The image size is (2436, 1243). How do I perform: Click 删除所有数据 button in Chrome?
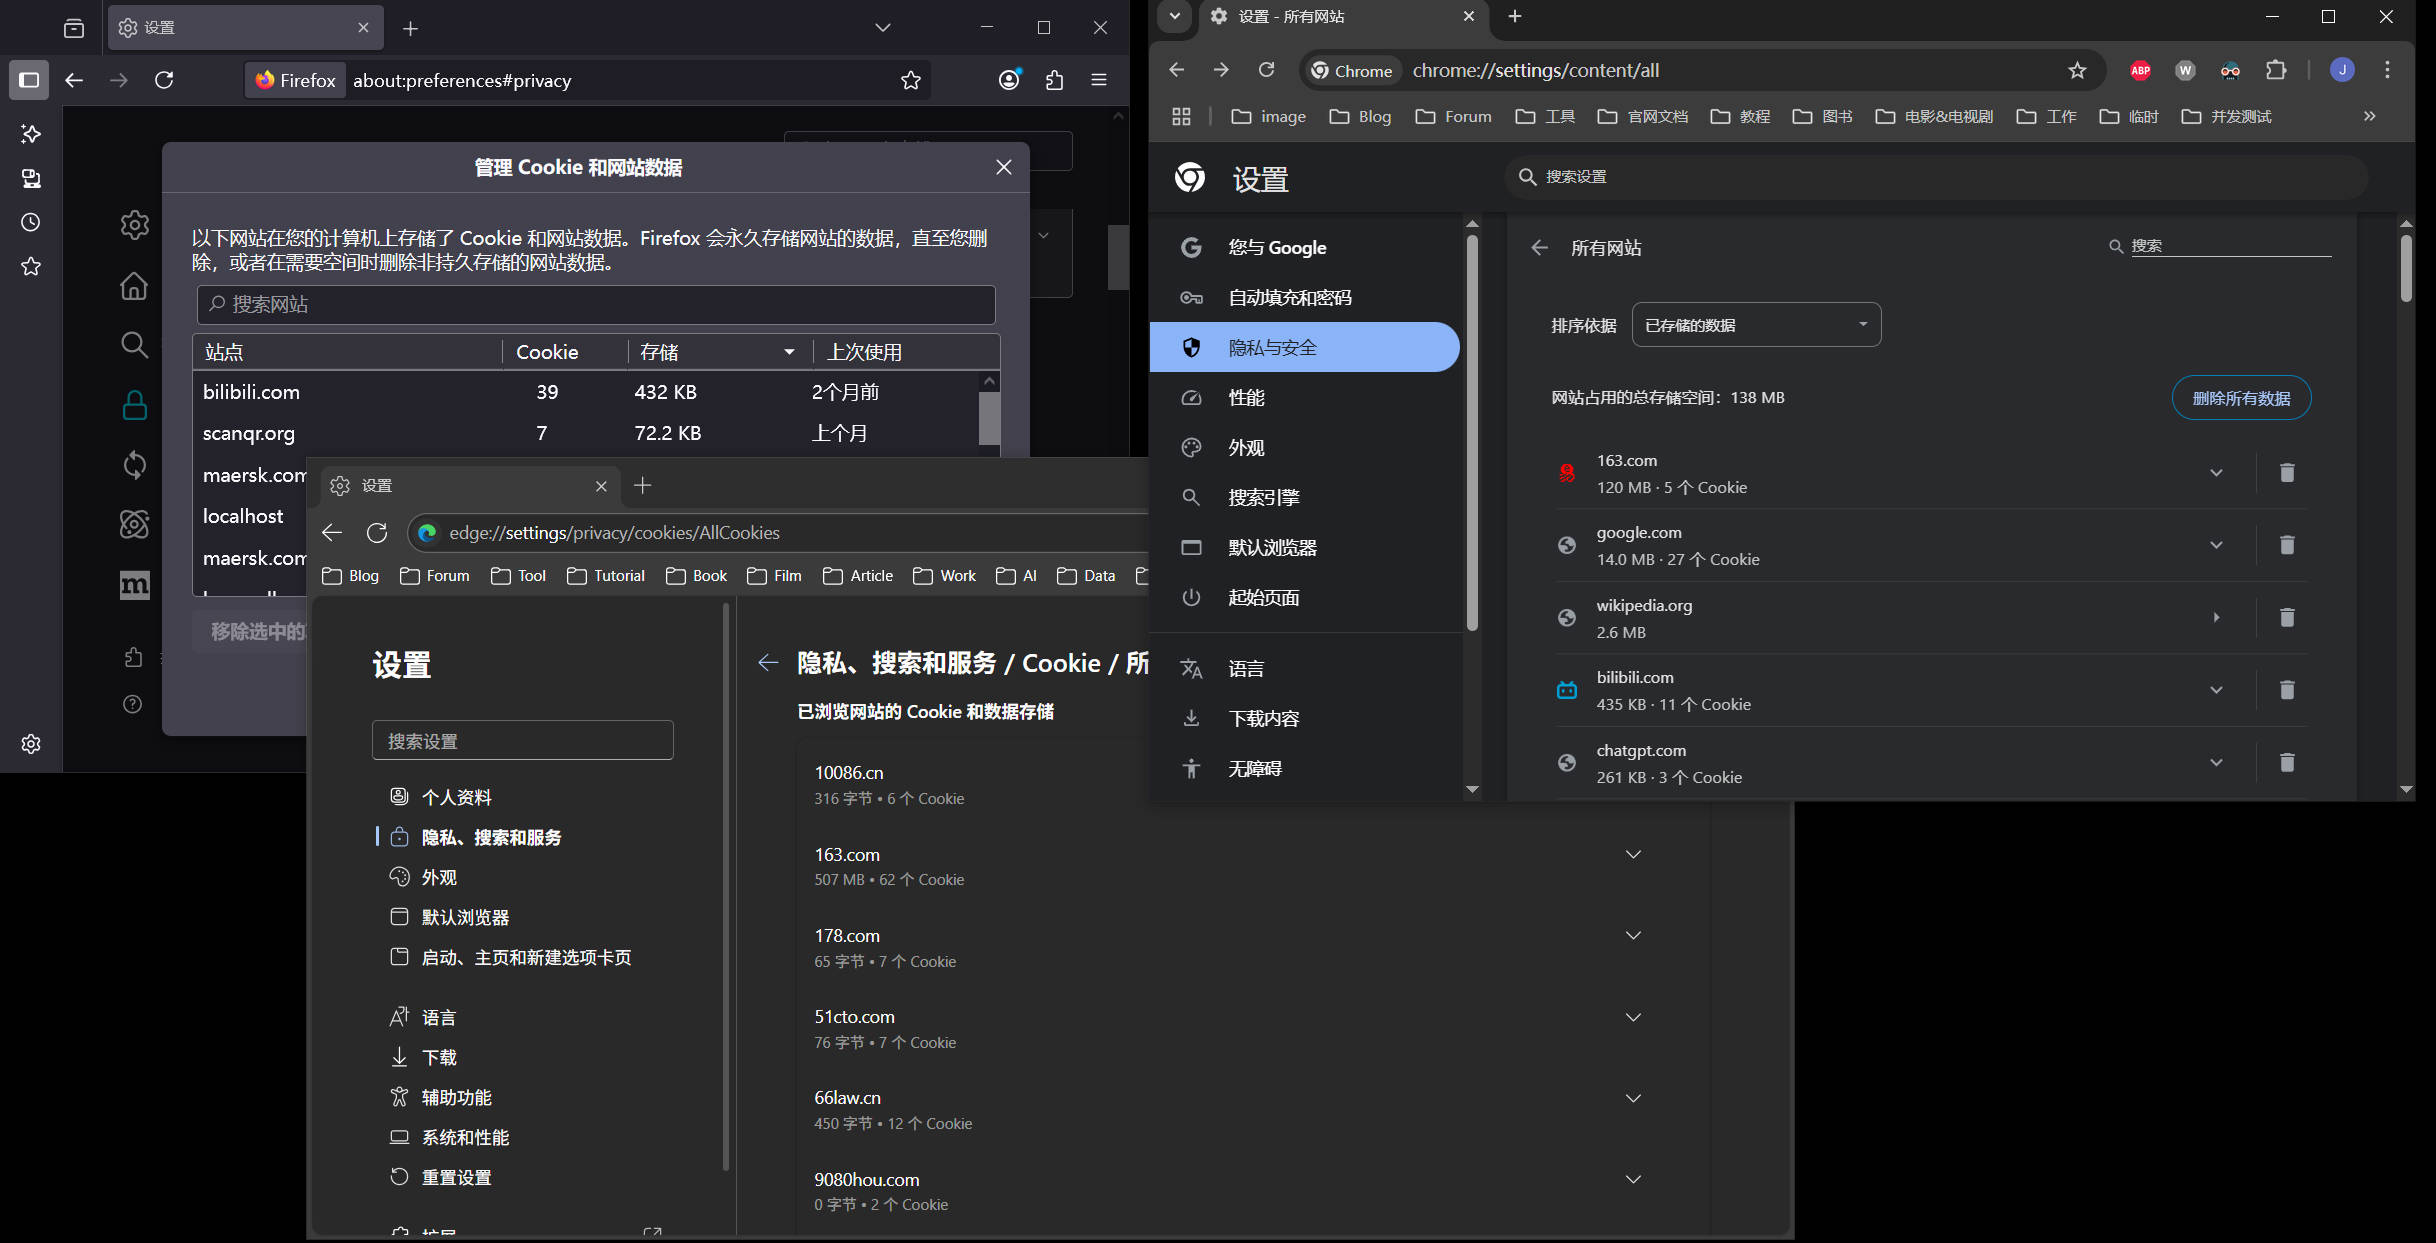click(x=2241, y=398)
